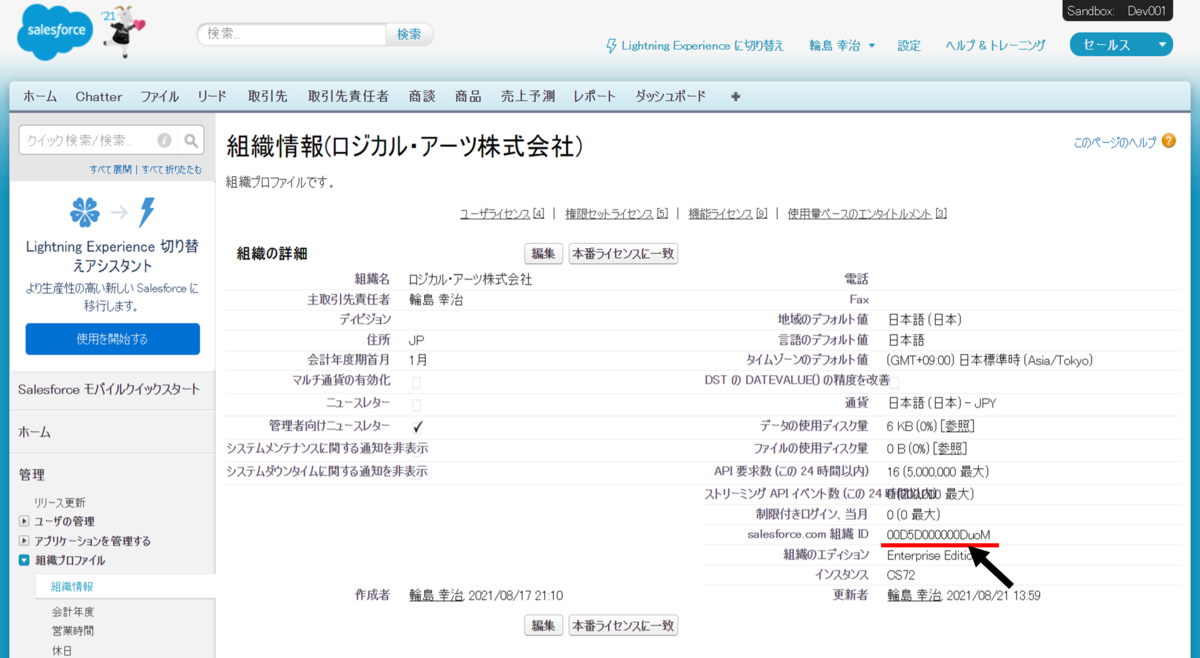Click the instance value CS72

click(901, 576)
